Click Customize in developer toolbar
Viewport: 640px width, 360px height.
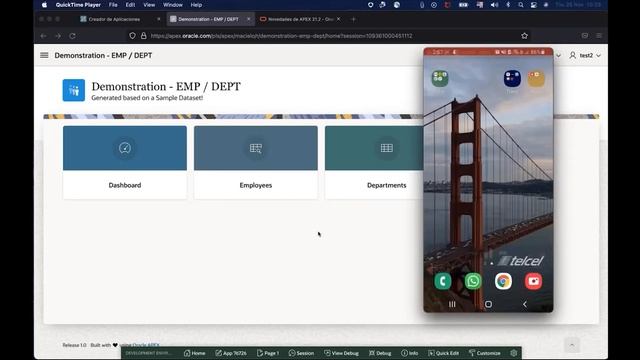click(484, 353)
